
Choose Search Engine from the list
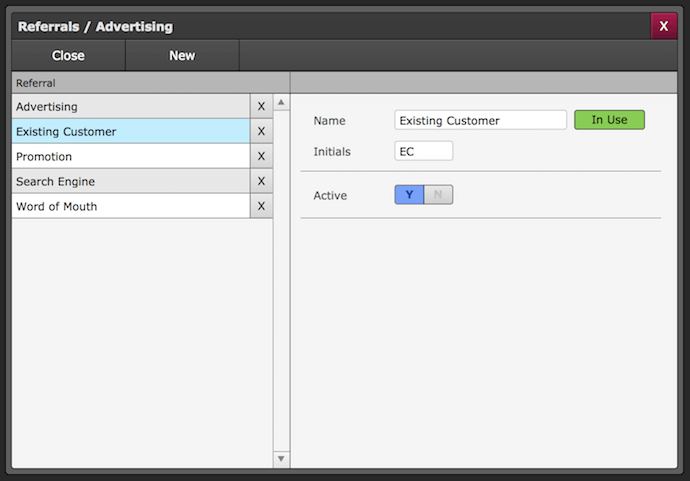click(130, 181)
